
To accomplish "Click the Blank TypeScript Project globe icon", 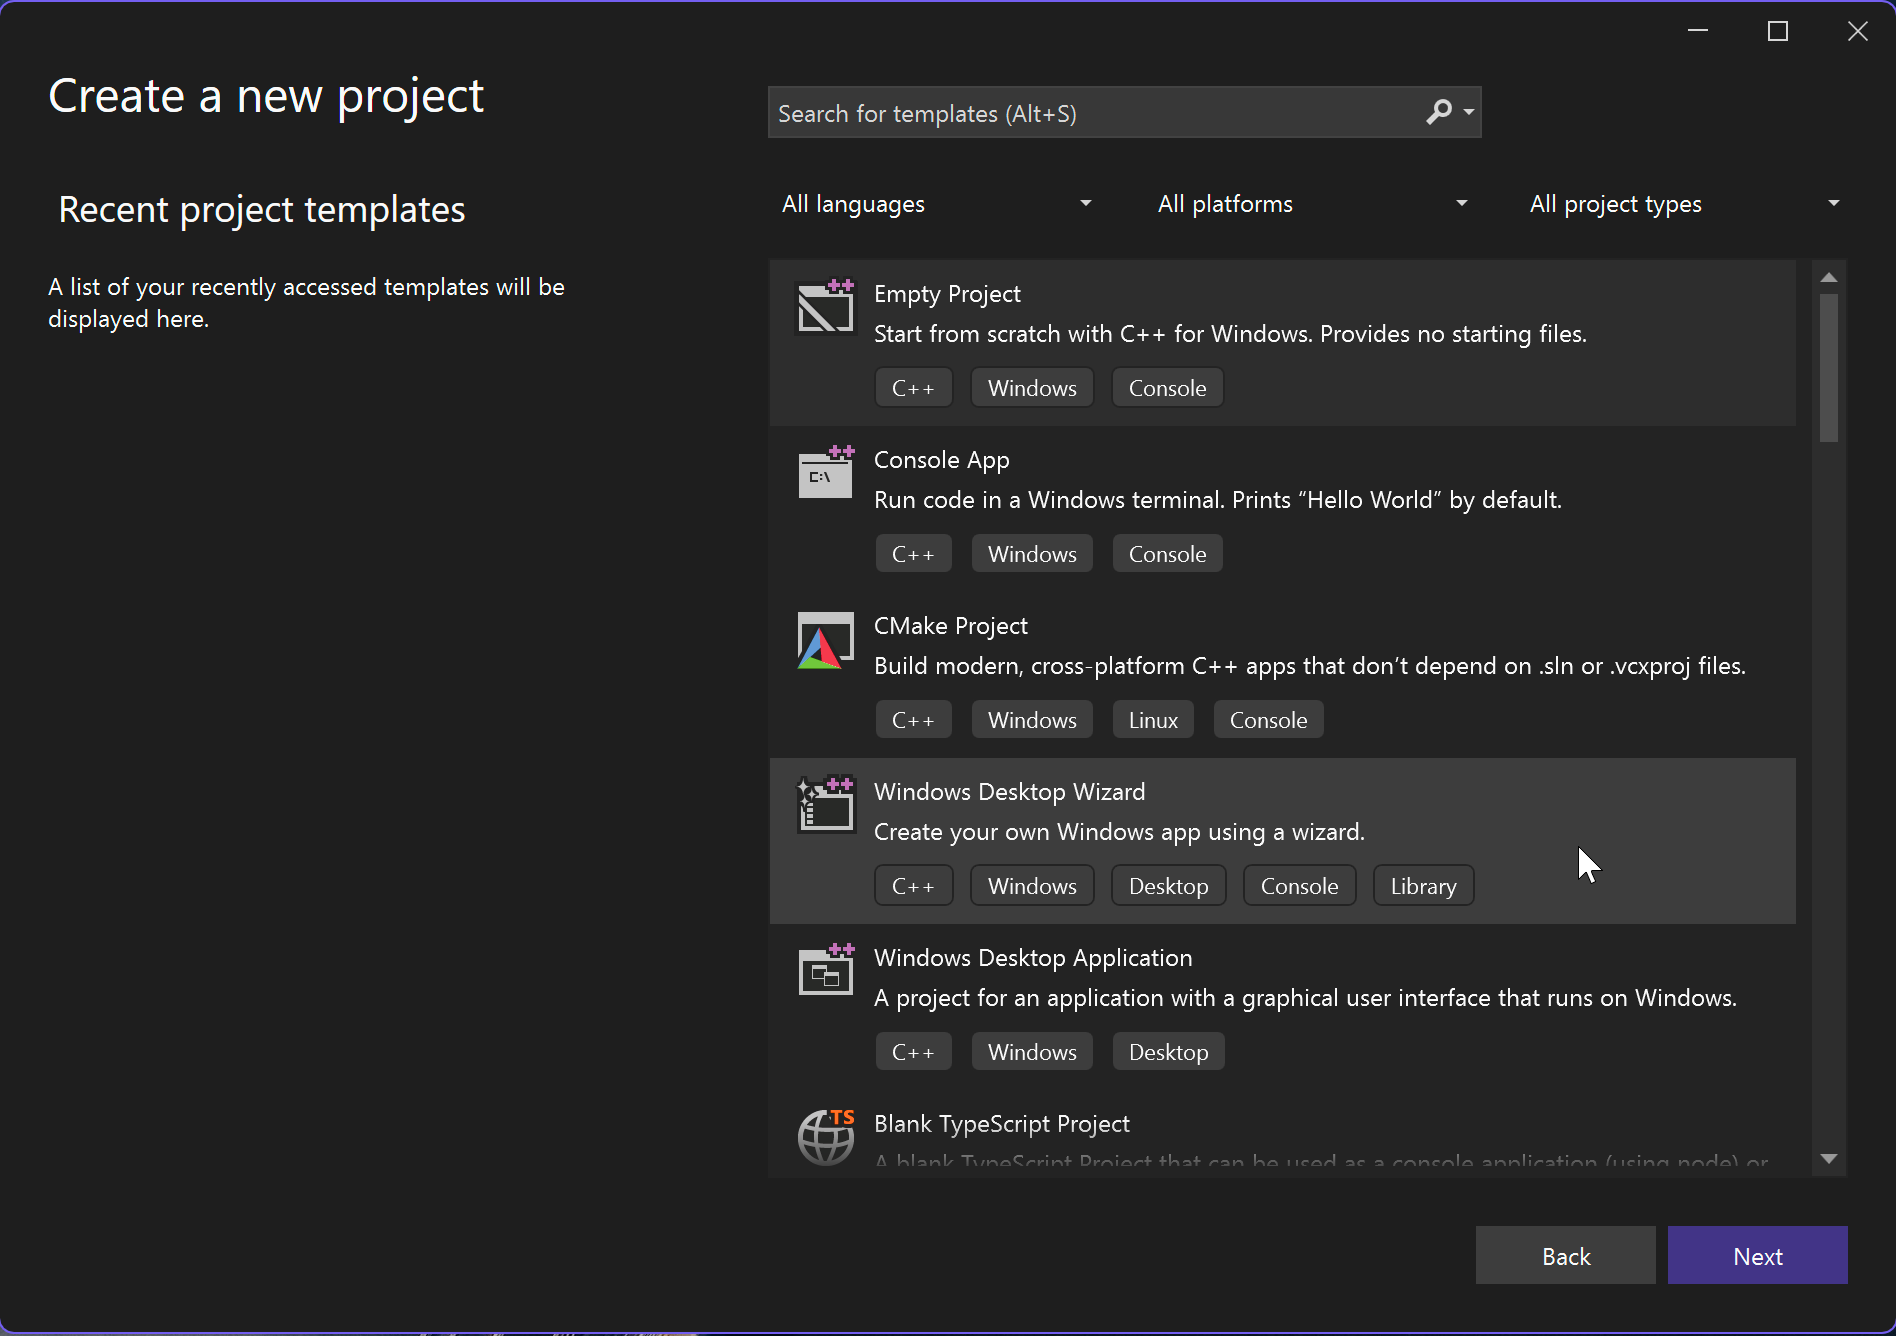I will (826, 1137).
